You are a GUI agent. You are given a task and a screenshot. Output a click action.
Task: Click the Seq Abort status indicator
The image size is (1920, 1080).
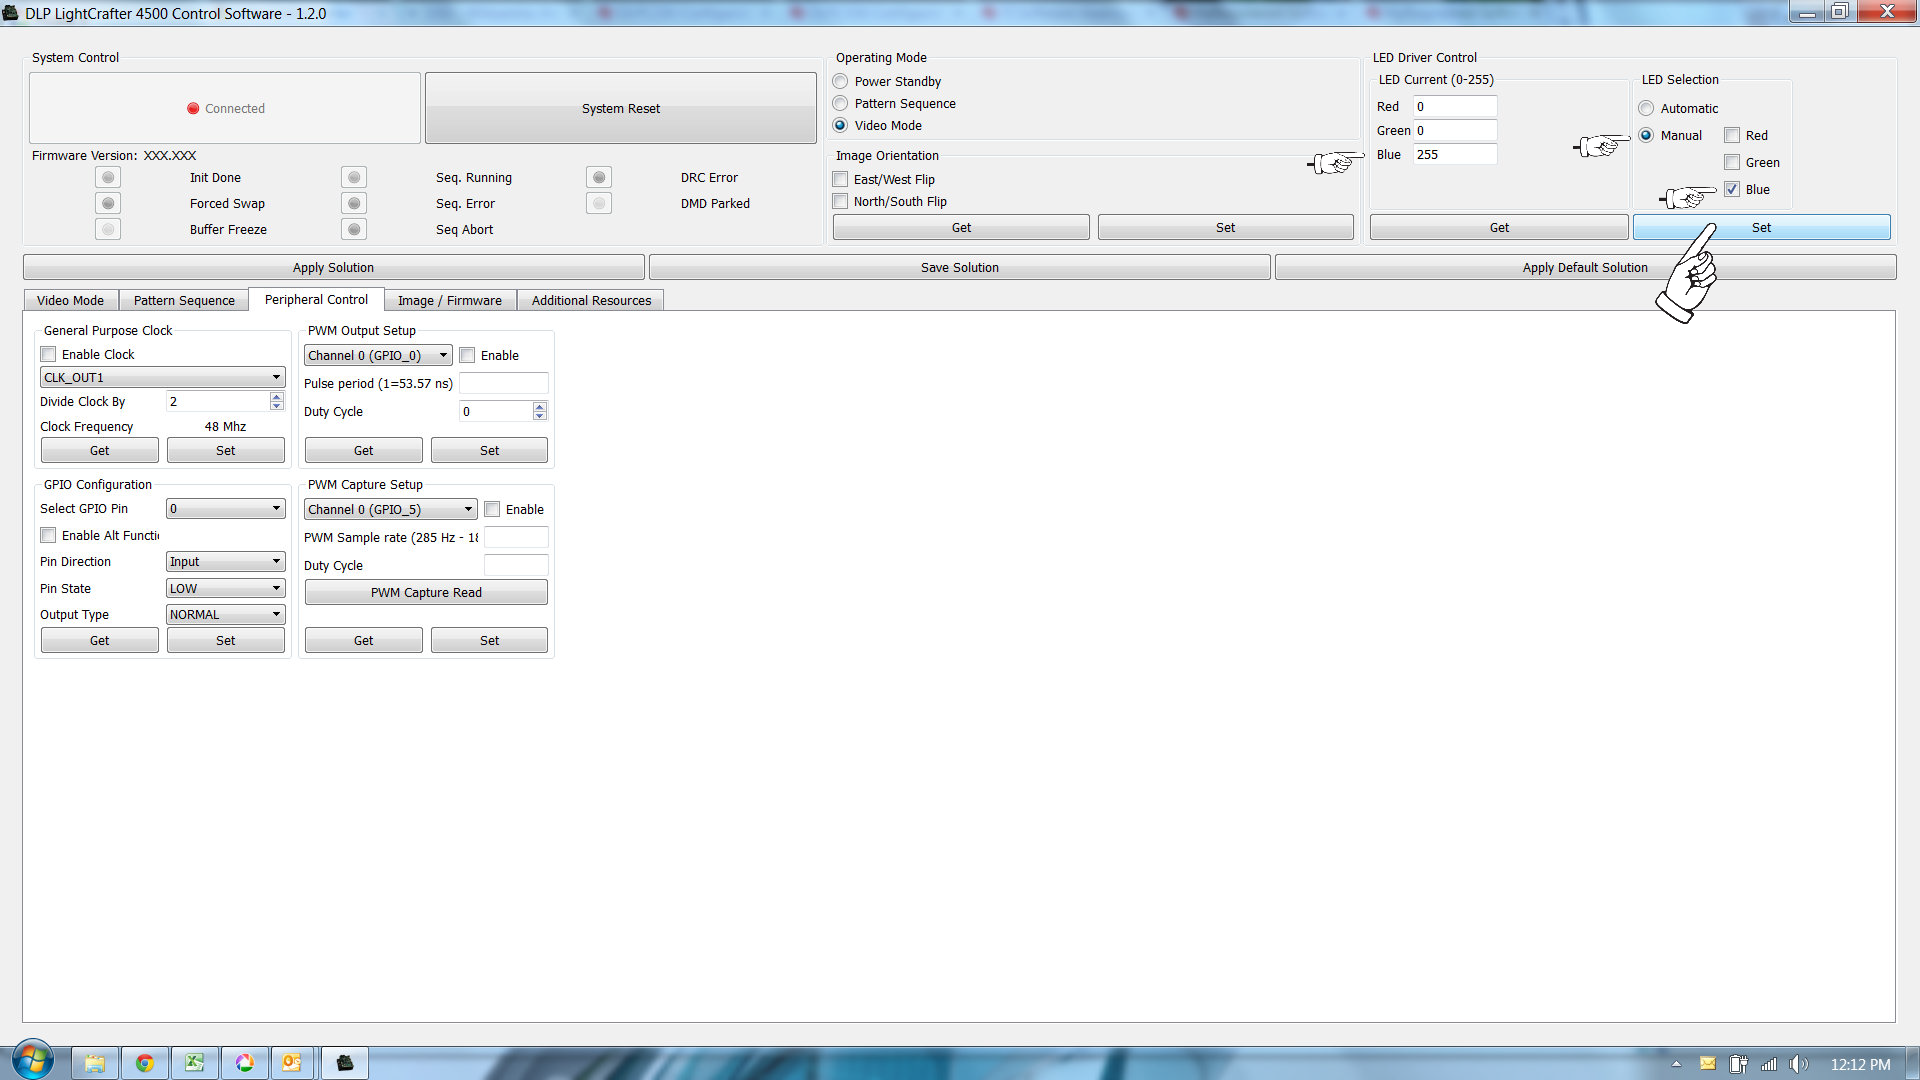[x=354, y=229]
